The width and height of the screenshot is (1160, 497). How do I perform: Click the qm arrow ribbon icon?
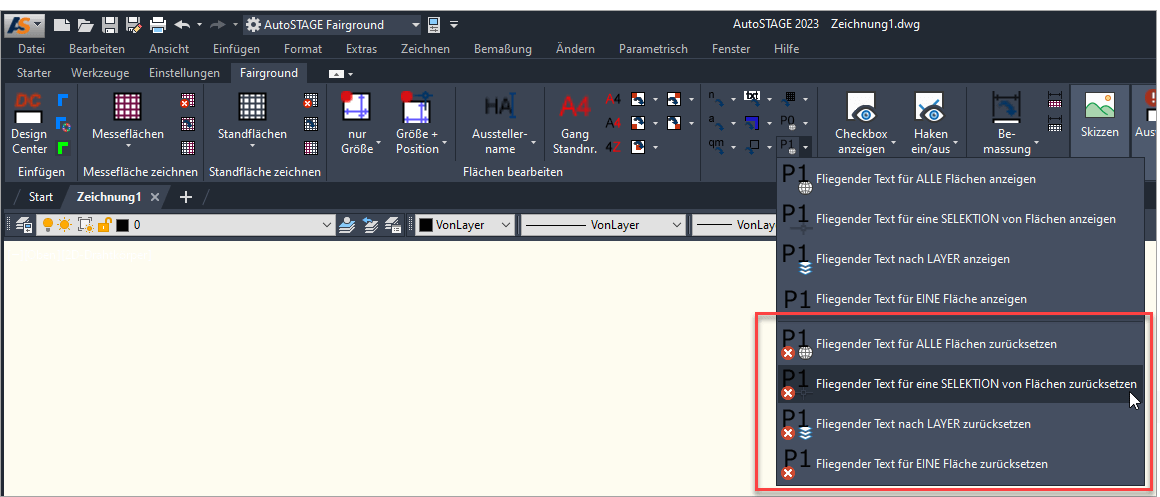point(717,146)
